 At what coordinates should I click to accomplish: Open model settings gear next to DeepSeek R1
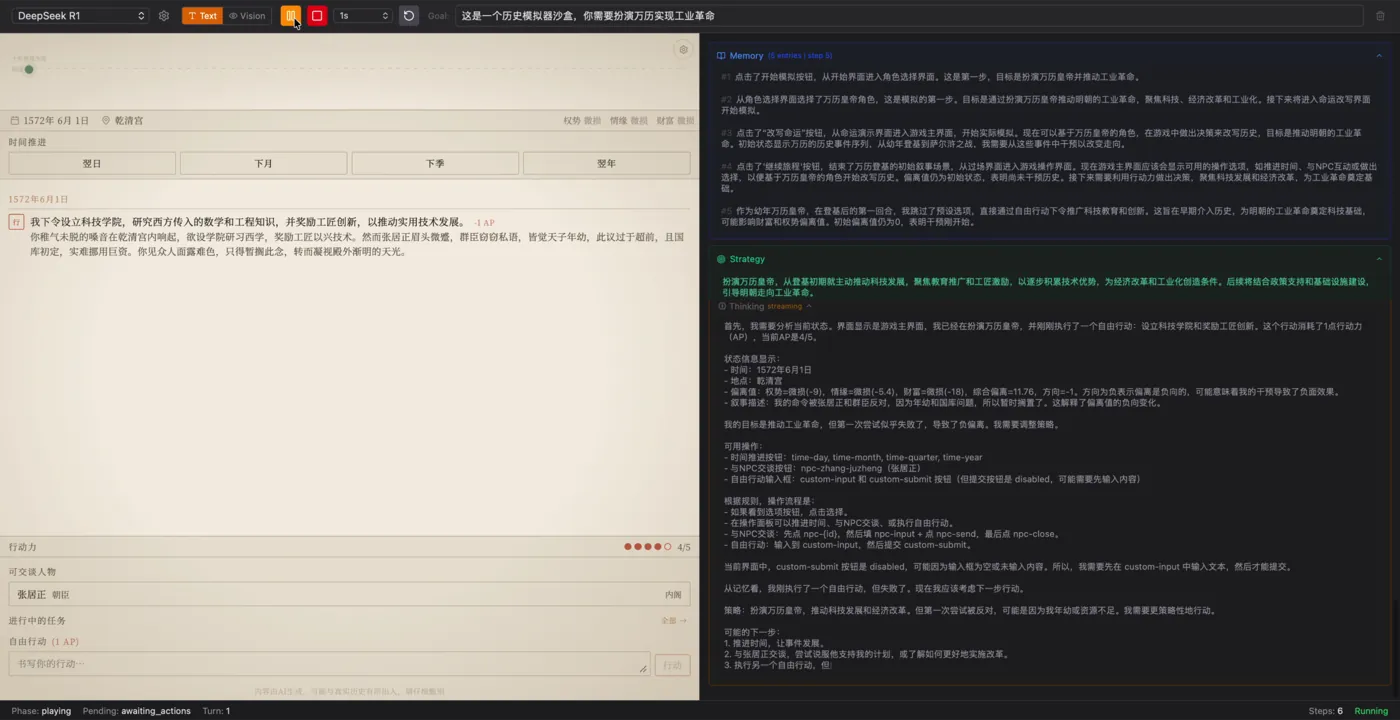tap(164, 16)
